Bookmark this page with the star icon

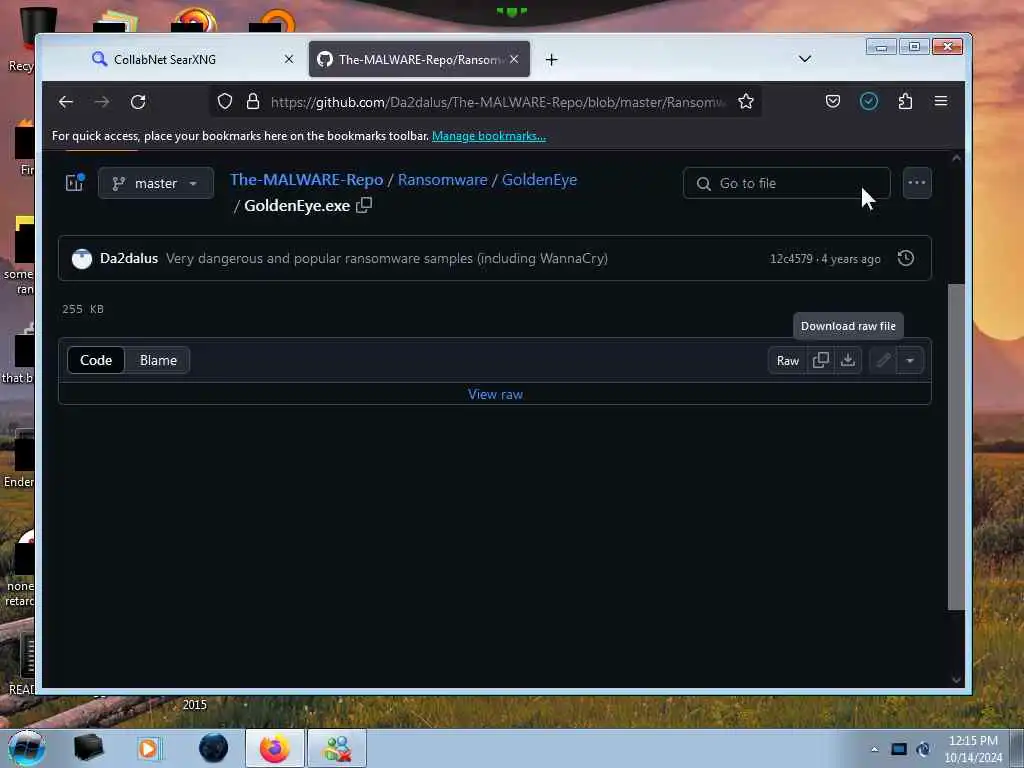pyautogui.click(x=746, y=101)
